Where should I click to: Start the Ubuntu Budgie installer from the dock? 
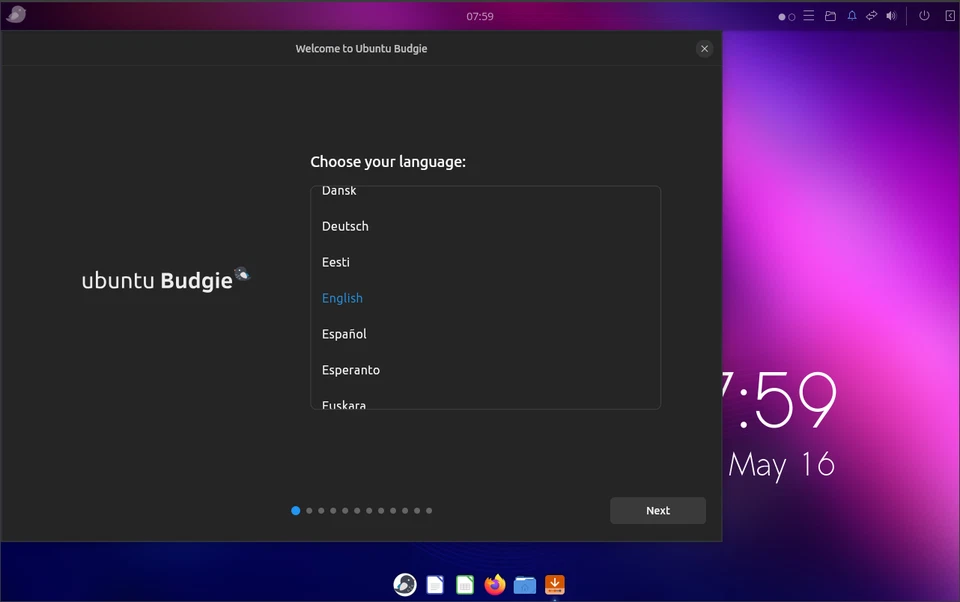pos(554,585)
